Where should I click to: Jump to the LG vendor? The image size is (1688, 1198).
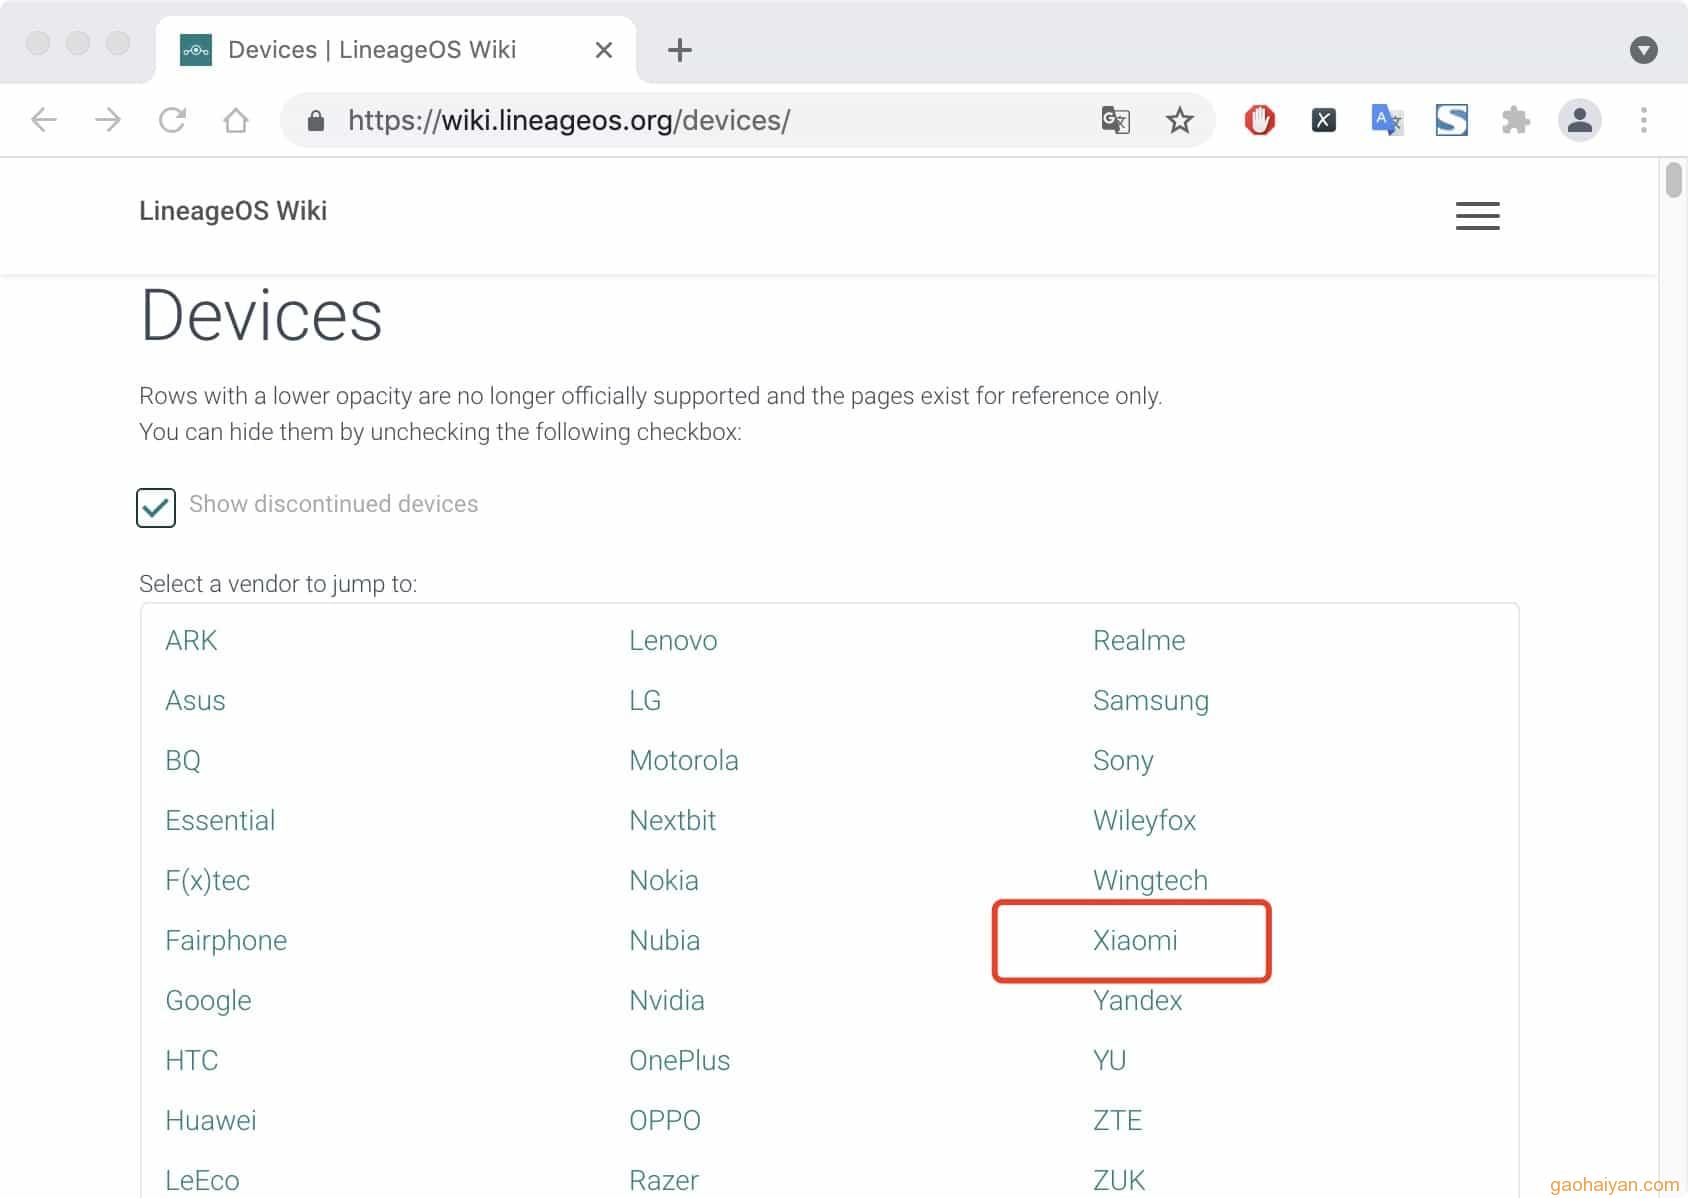click(x=645, y=700)
